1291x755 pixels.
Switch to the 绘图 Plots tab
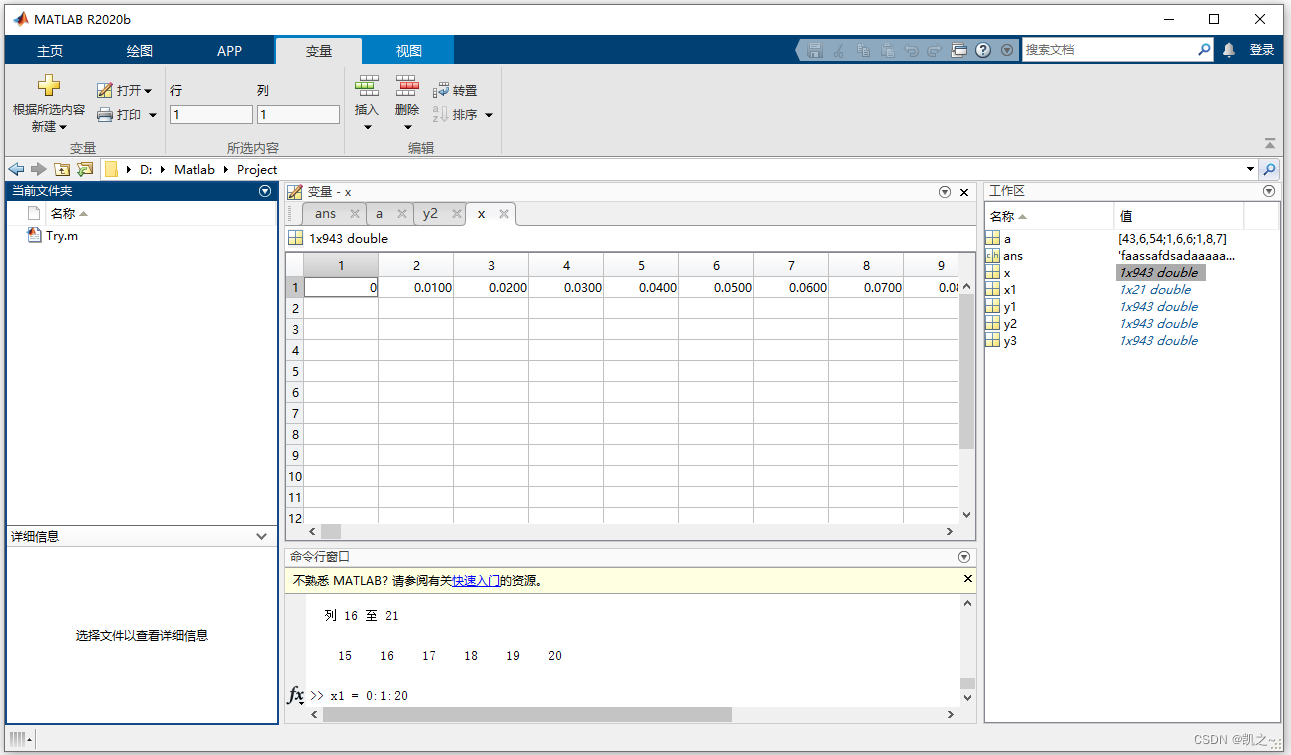point(140,51)
